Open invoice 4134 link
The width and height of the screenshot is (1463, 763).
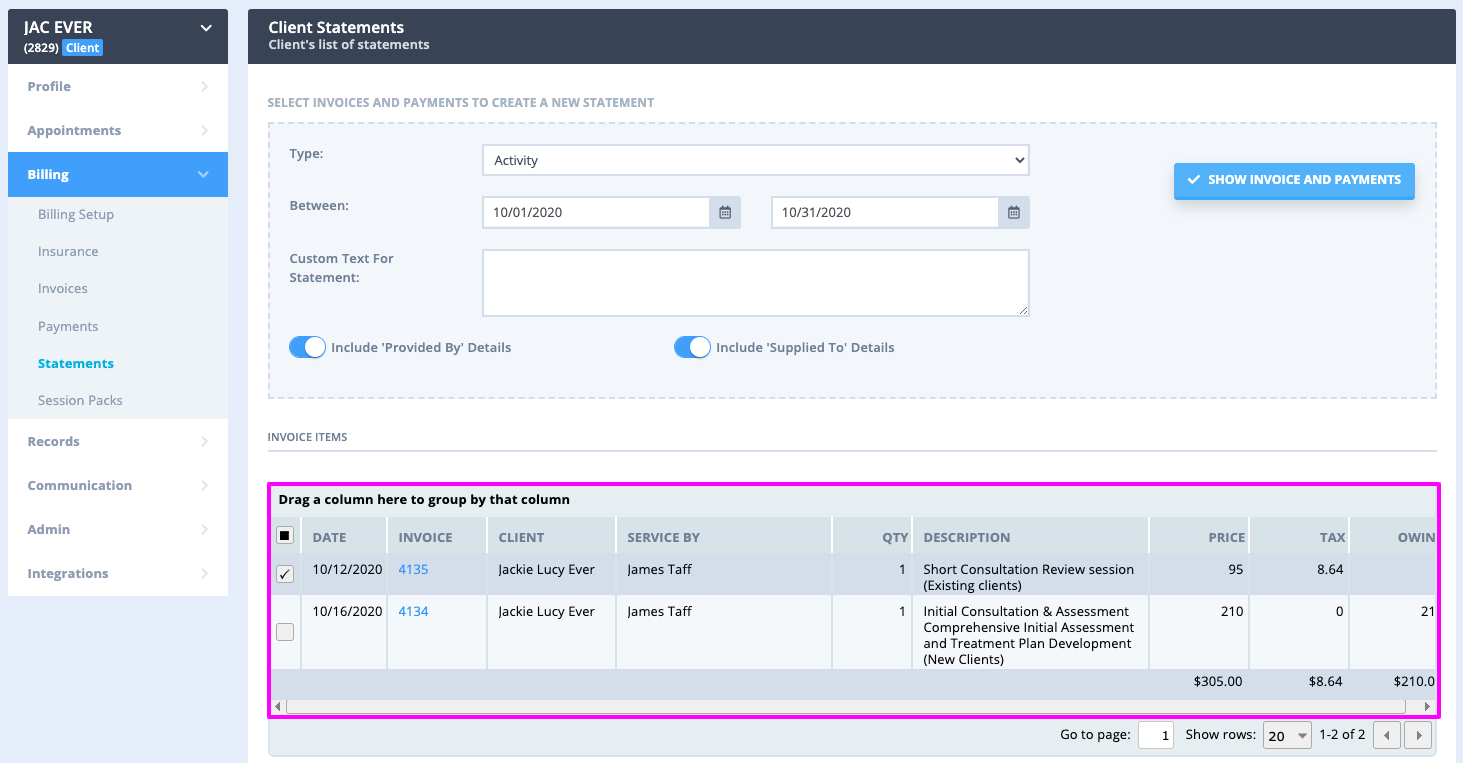[413, 611]
